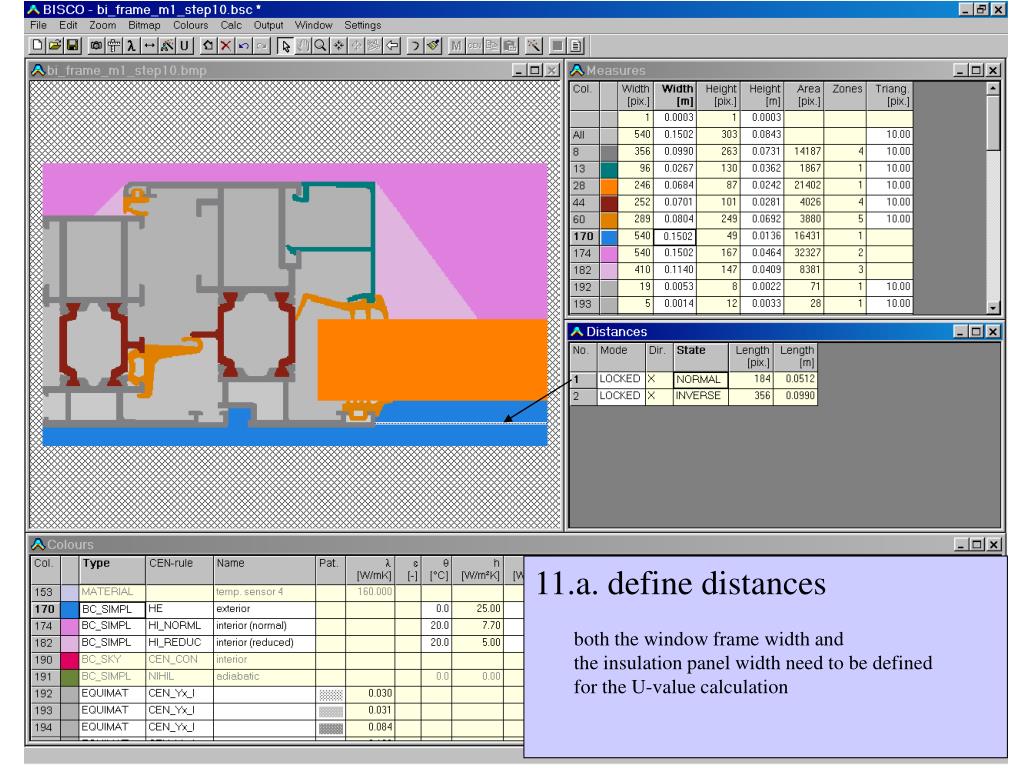Click the Type column header in Colours
The width and height of the screenshot is (1024, 768).
point(112,569)
